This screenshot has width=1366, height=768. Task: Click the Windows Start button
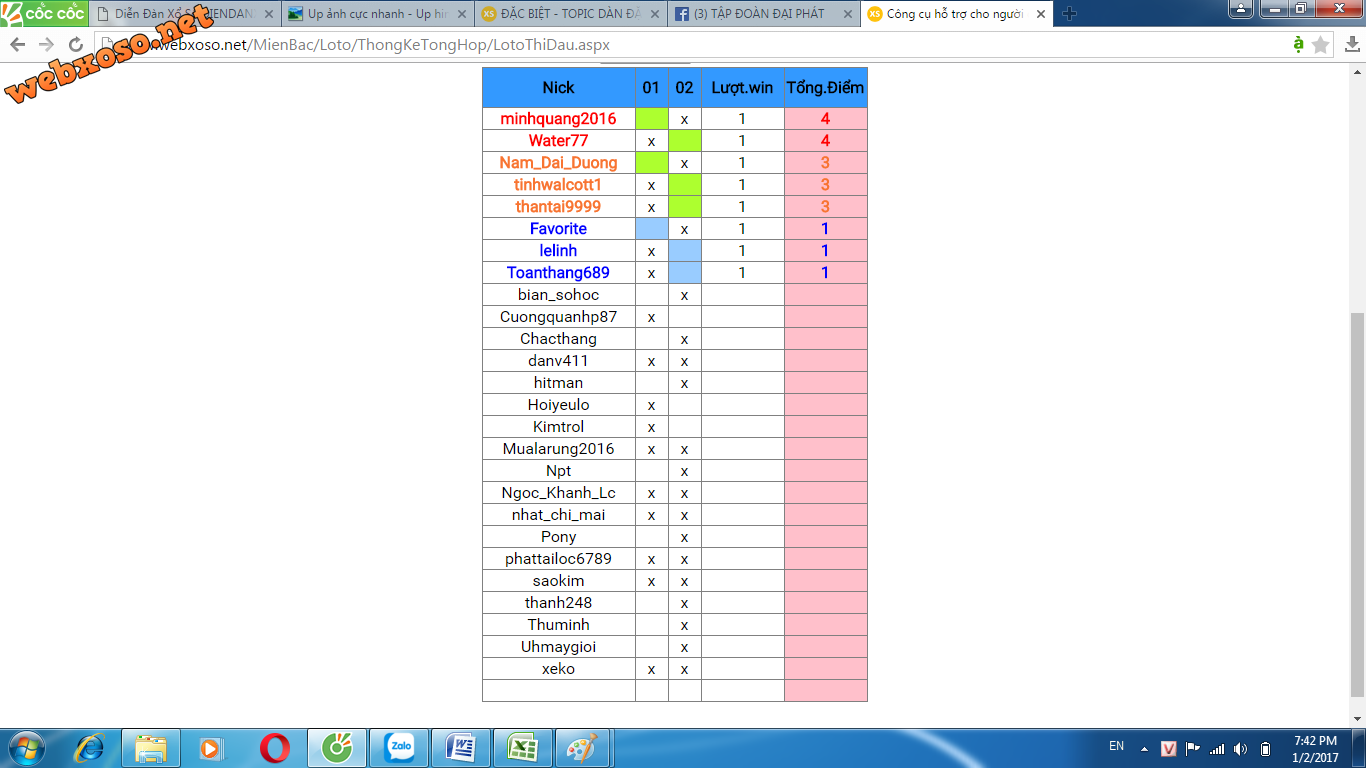[x=26, y=747]
